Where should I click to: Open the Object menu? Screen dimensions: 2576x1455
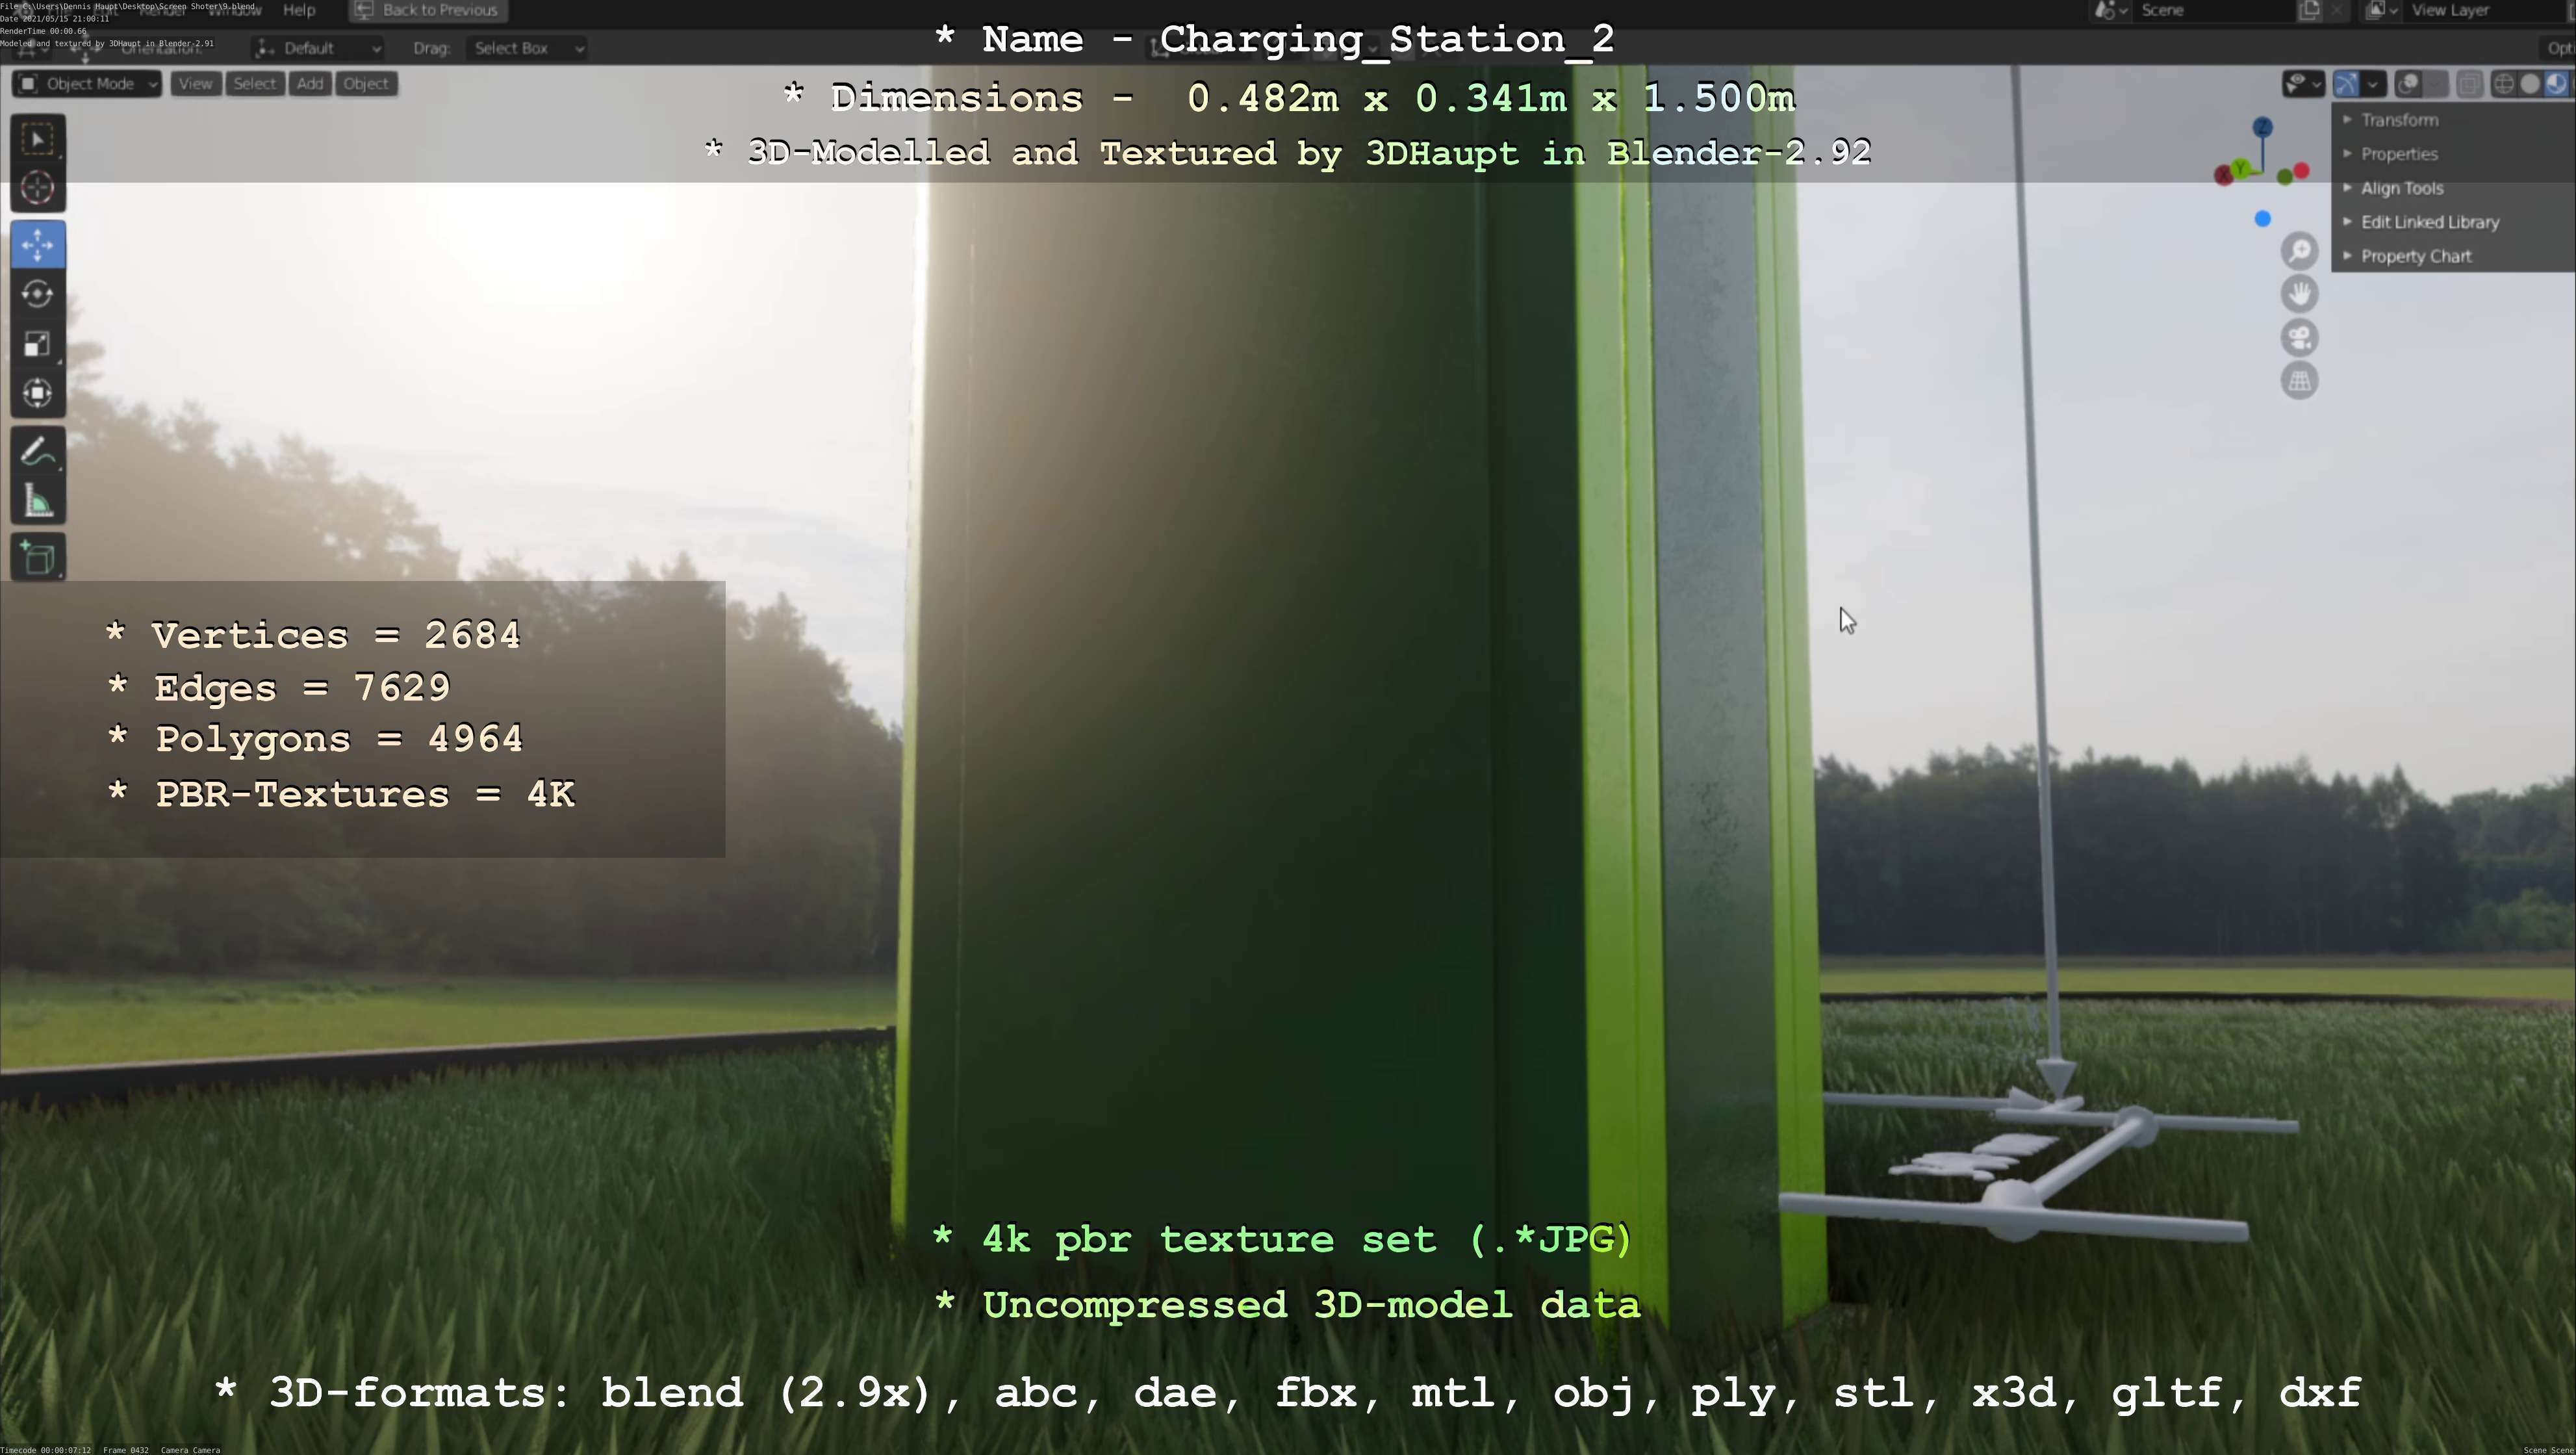coord(365,84)
